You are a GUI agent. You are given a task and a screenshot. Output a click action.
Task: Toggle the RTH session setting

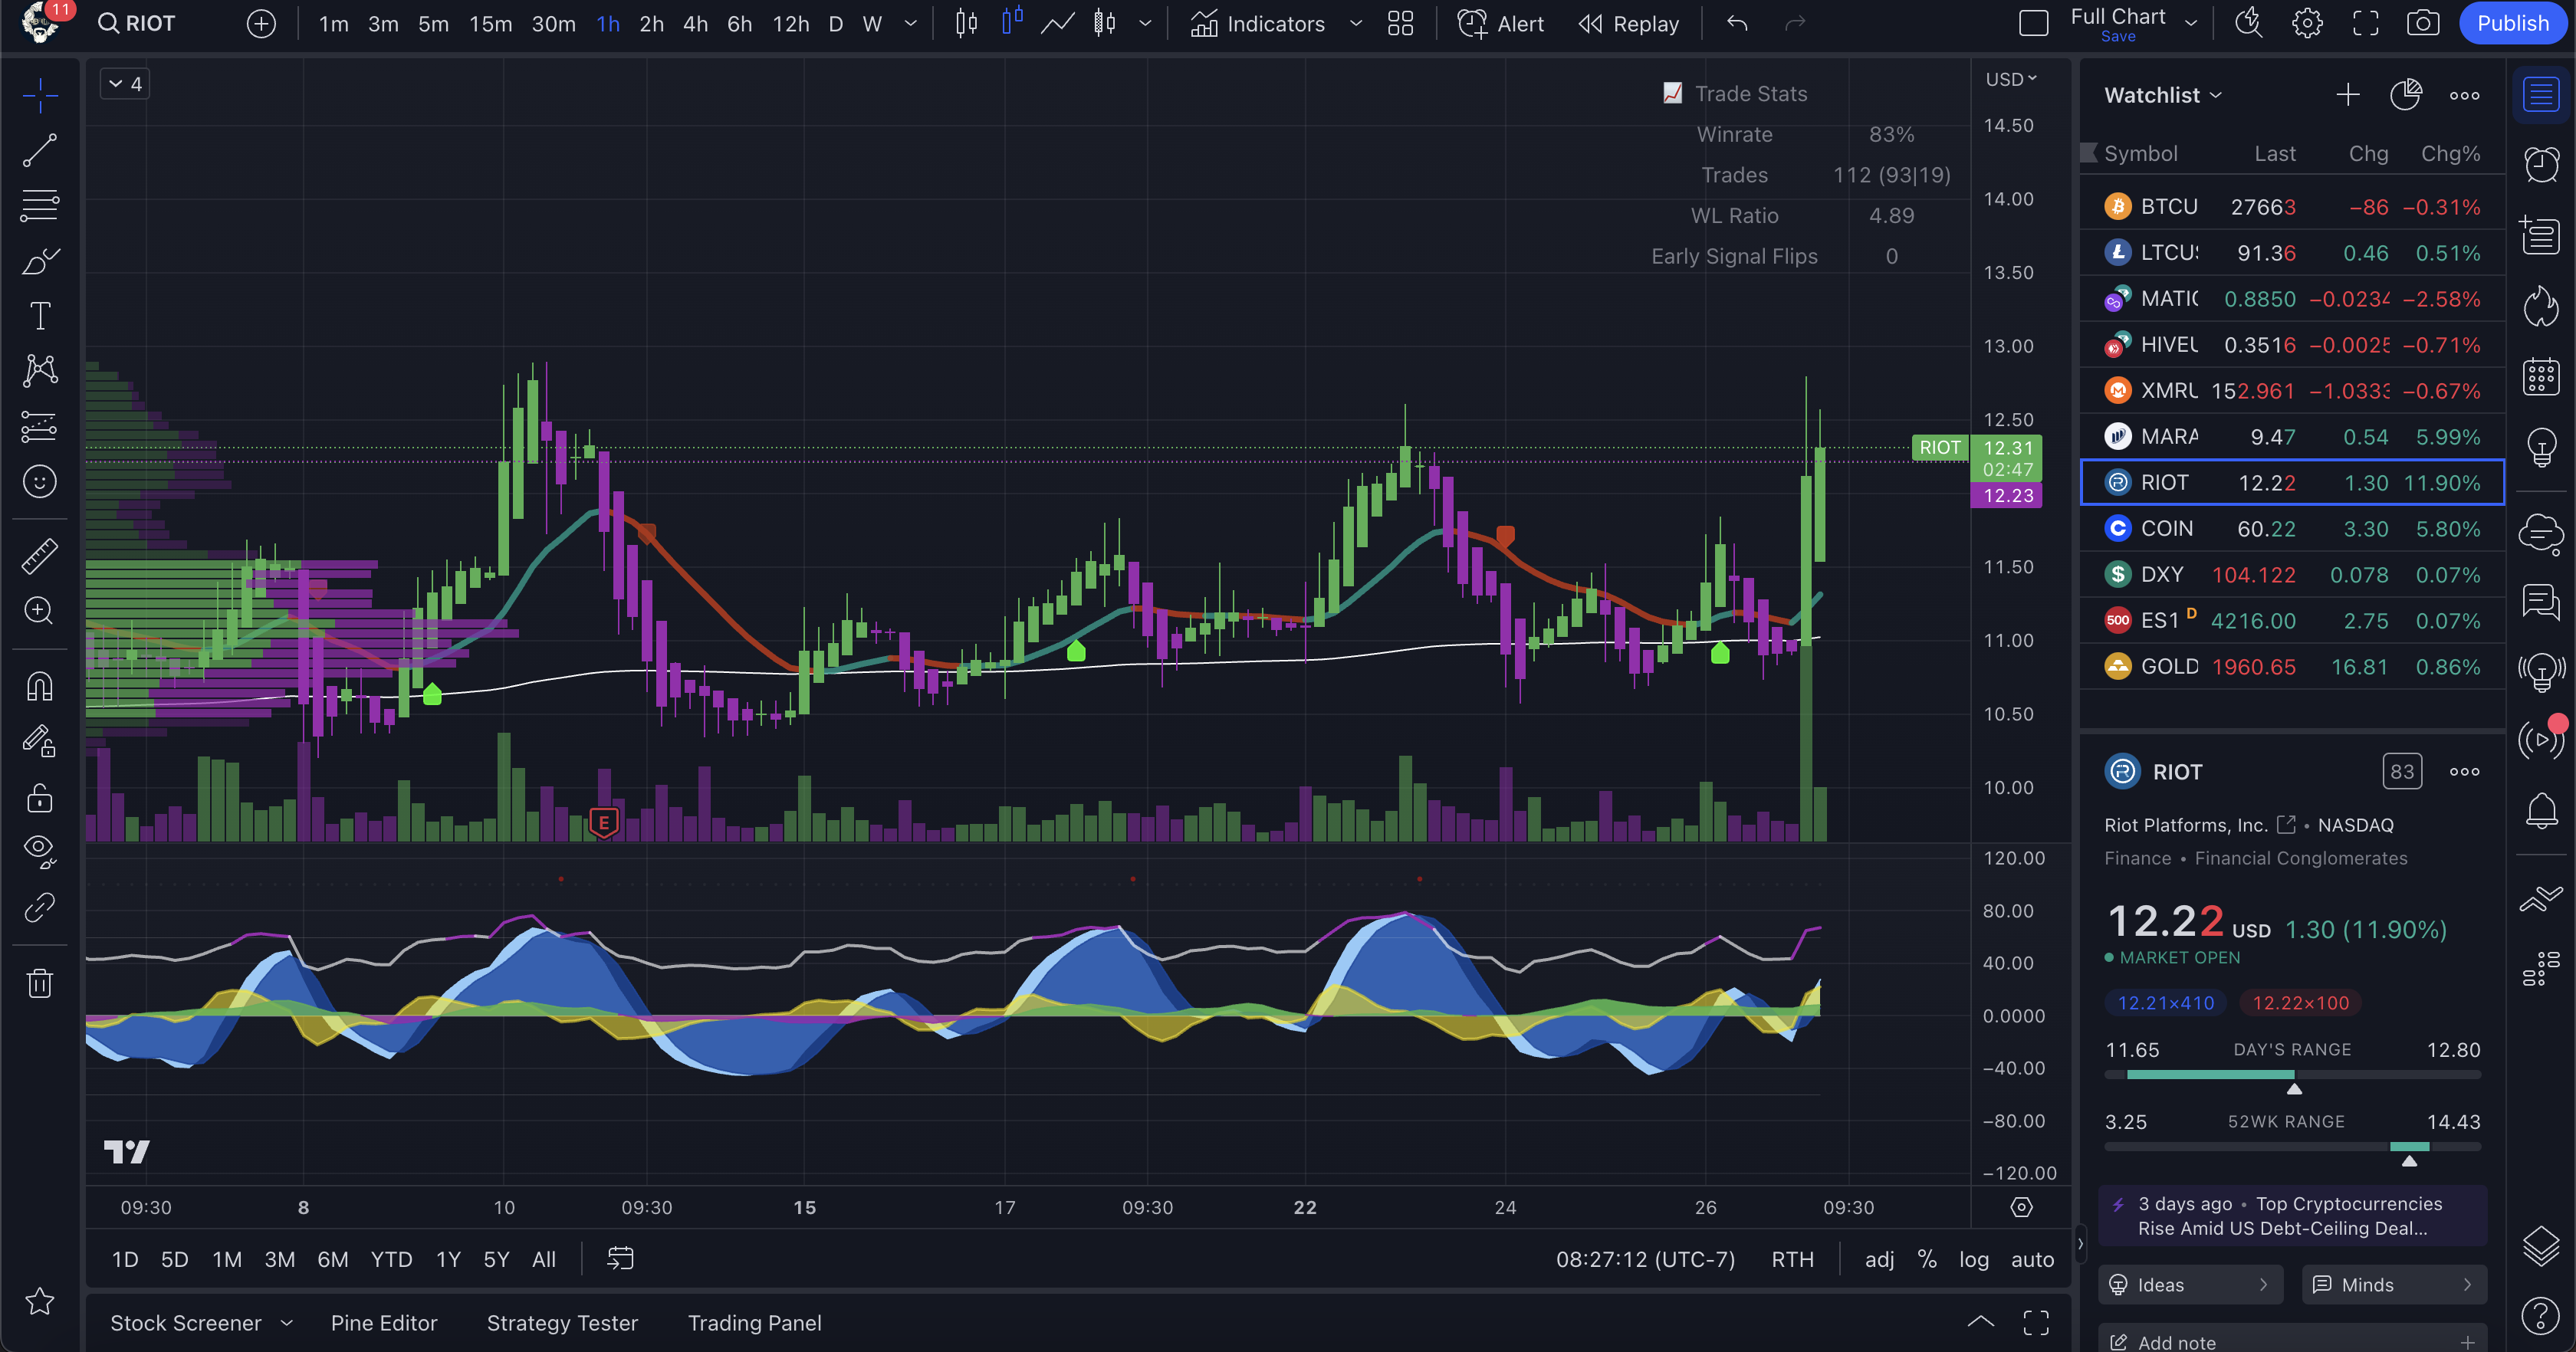point(1792,1259)
